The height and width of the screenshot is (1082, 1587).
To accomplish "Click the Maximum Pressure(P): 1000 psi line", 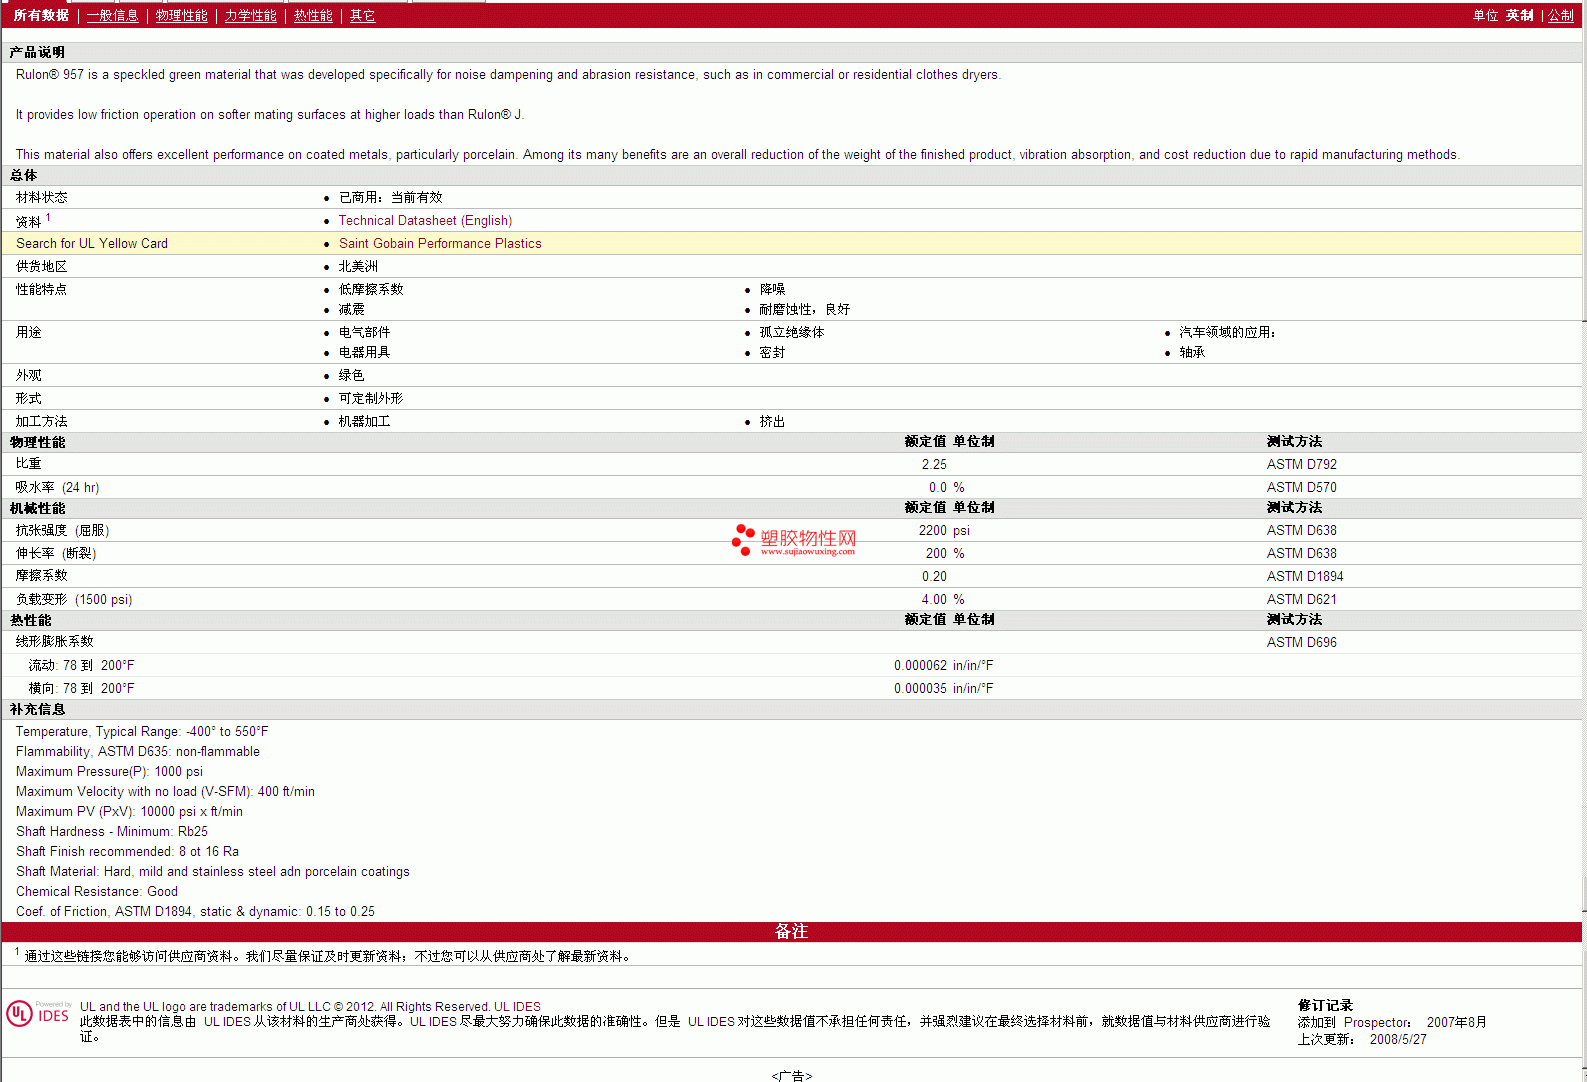I will pyautogui.click(x=109, y=772).
